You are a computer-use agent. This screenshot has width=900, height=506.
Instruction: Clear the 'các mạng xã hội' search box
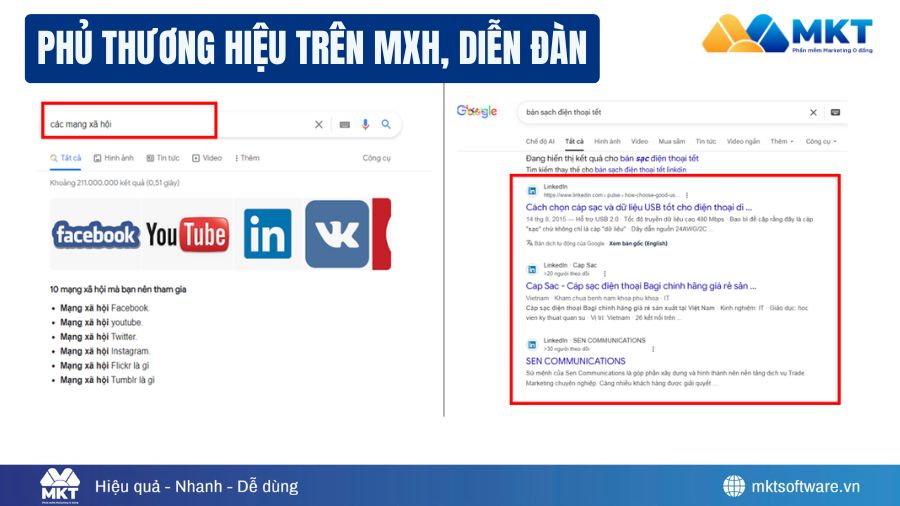(x=319, y=124)
